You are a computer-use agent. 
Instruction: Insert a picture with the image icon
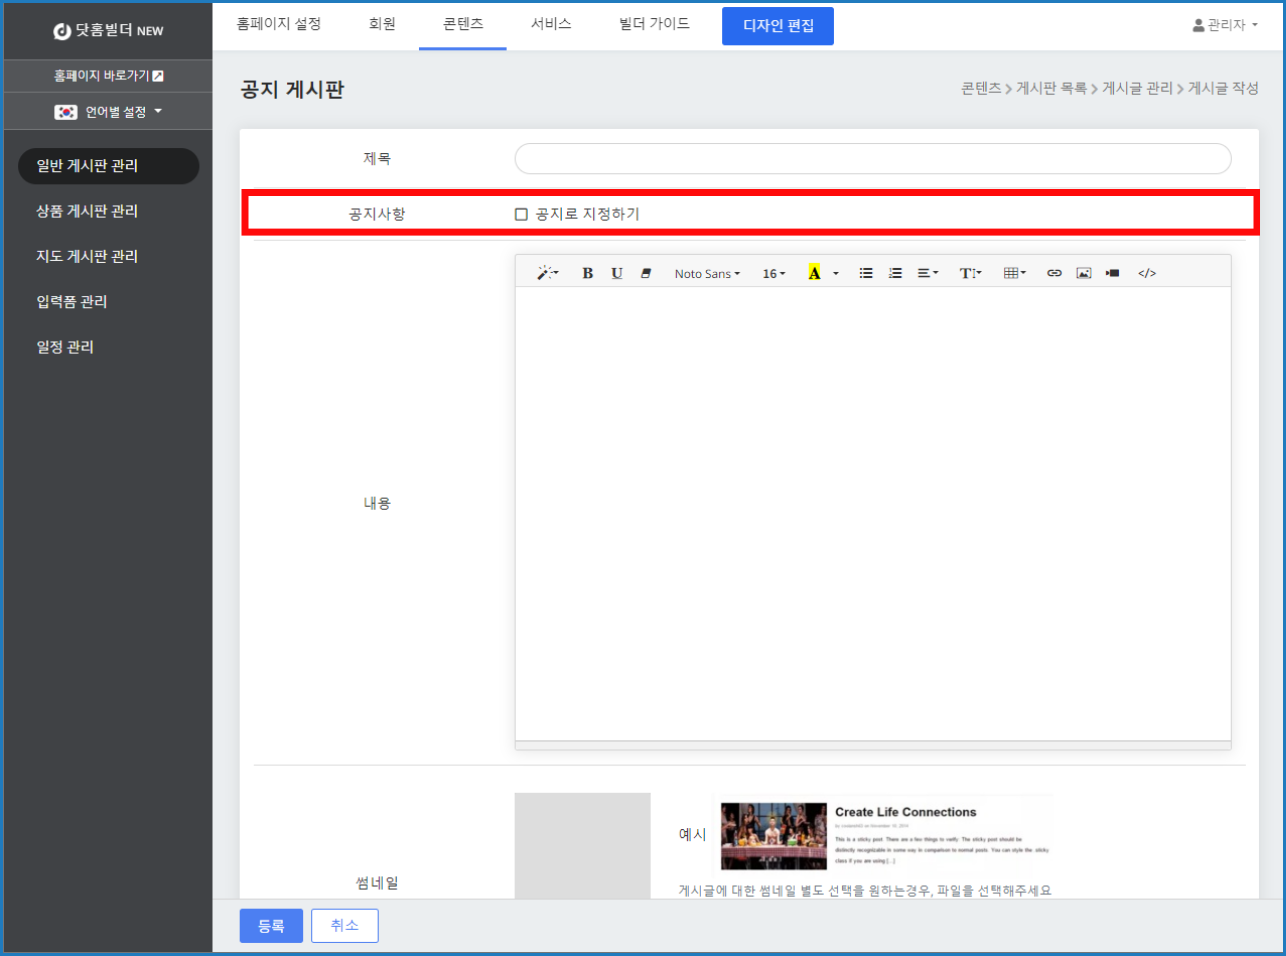(x=1083, y=273)
